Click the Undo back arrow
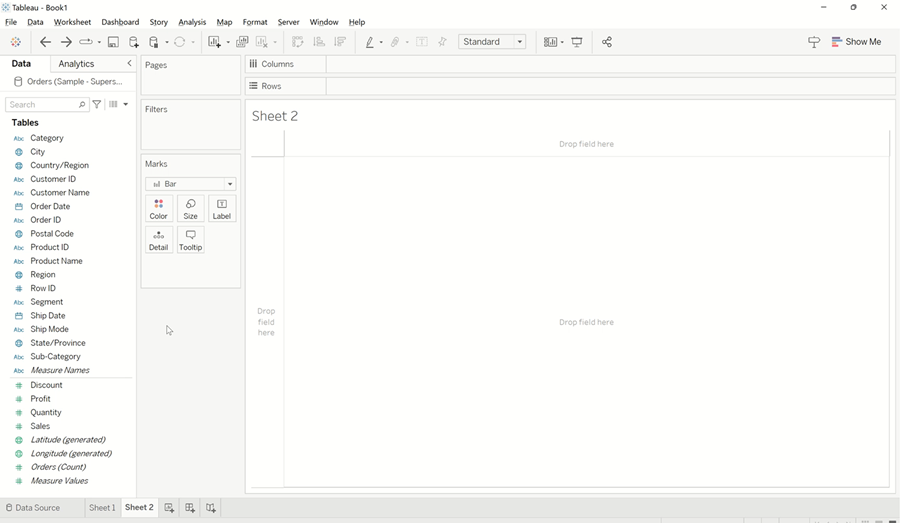The width and height of the screenshot is (900, 523). [45, 42]
